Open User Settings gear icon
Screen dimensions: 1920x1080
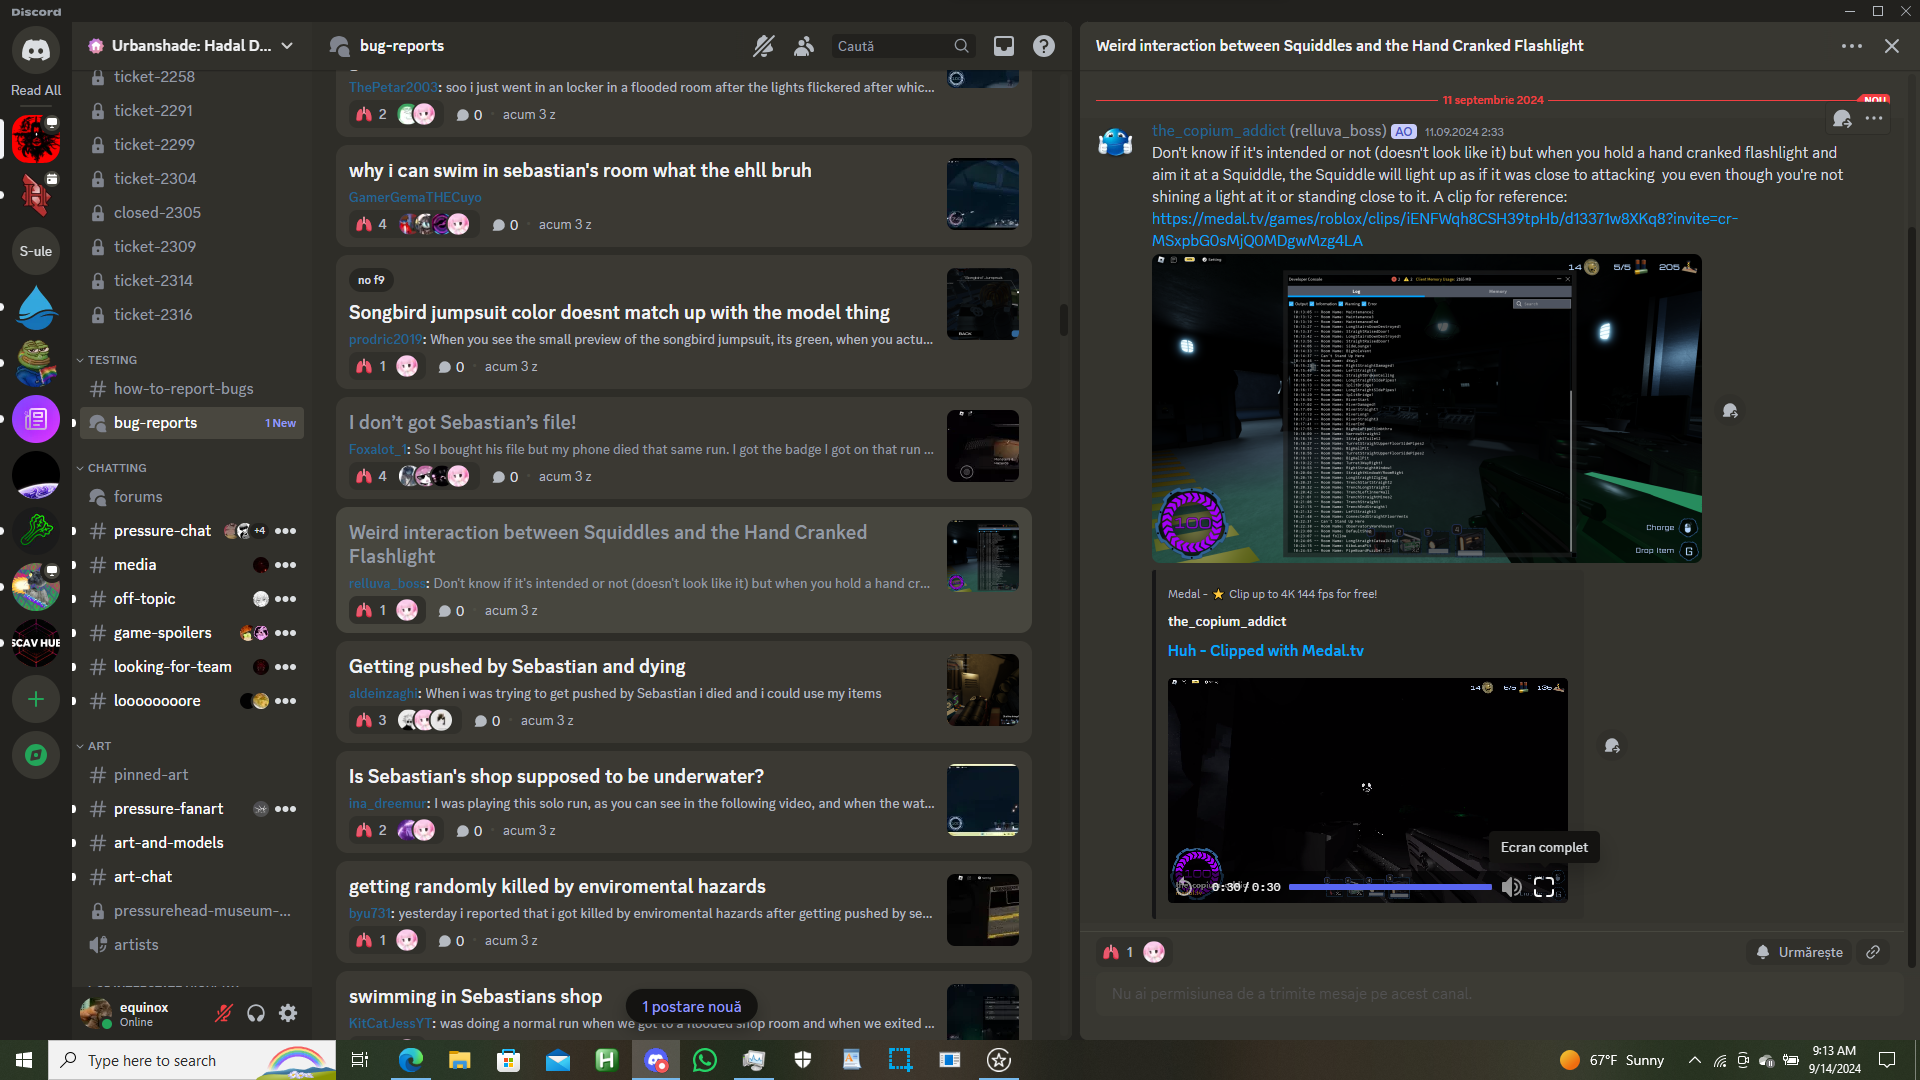pyautogui.click(x=288, y=1013)
